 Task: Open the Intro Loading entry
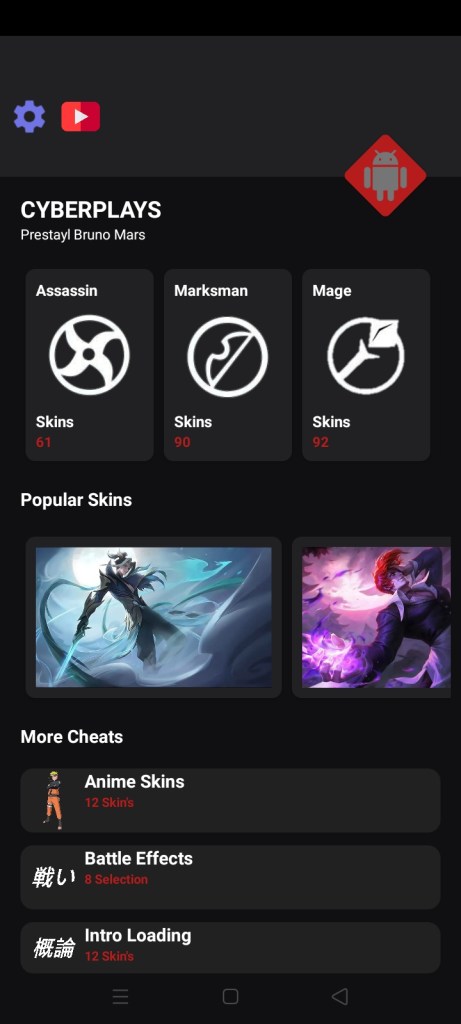tap(230, 948)
